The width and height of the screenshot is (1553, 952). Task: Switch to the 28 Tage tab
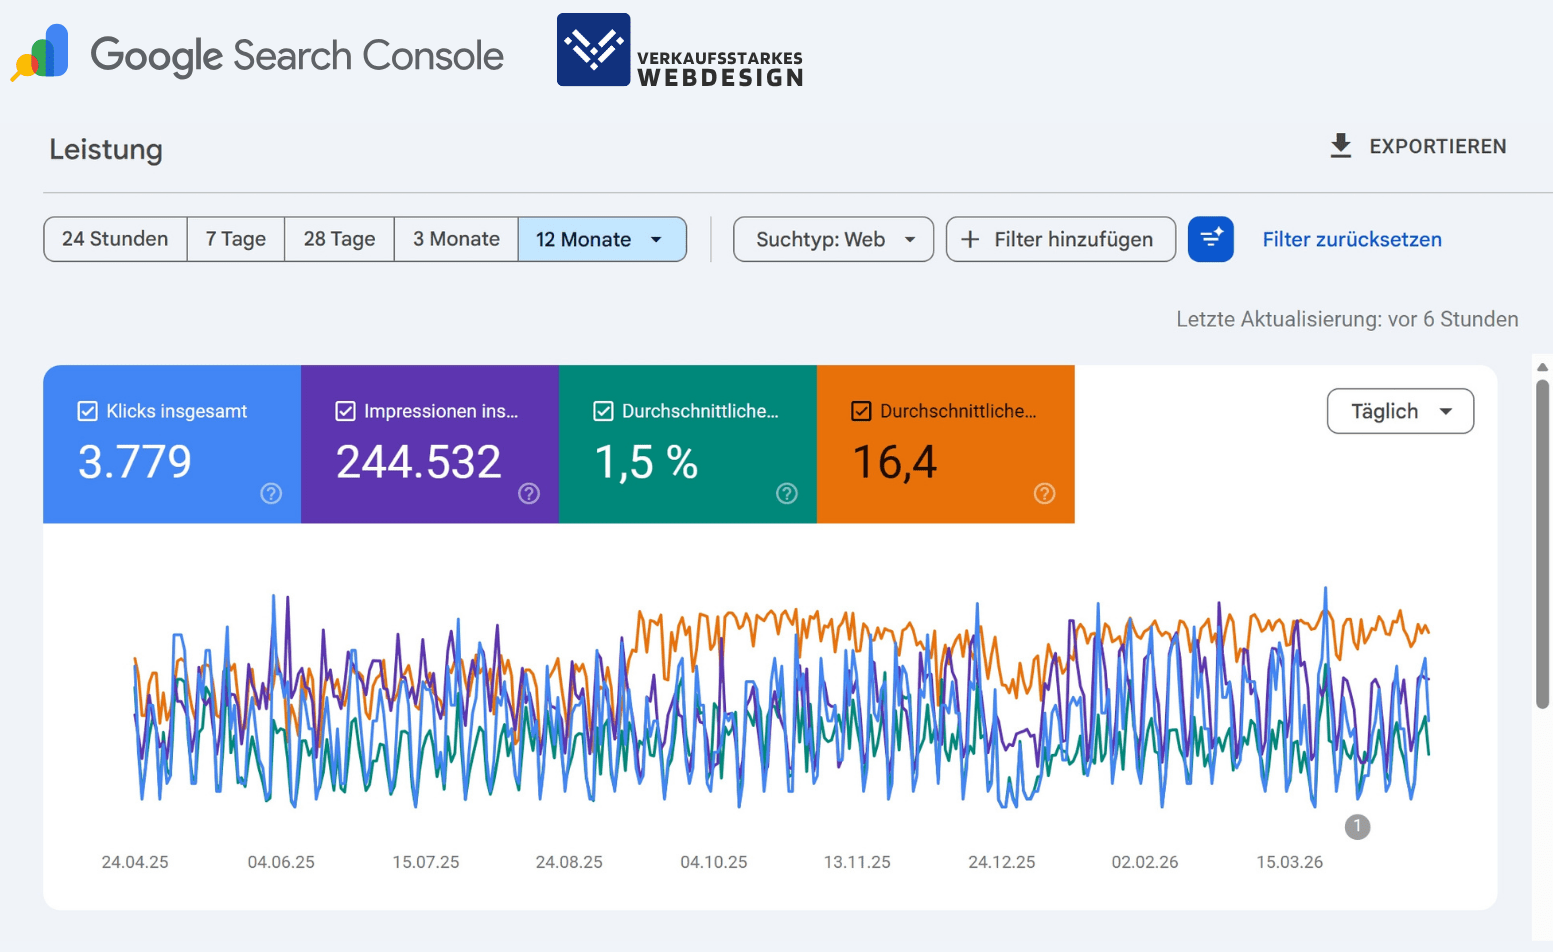point(339,239)
